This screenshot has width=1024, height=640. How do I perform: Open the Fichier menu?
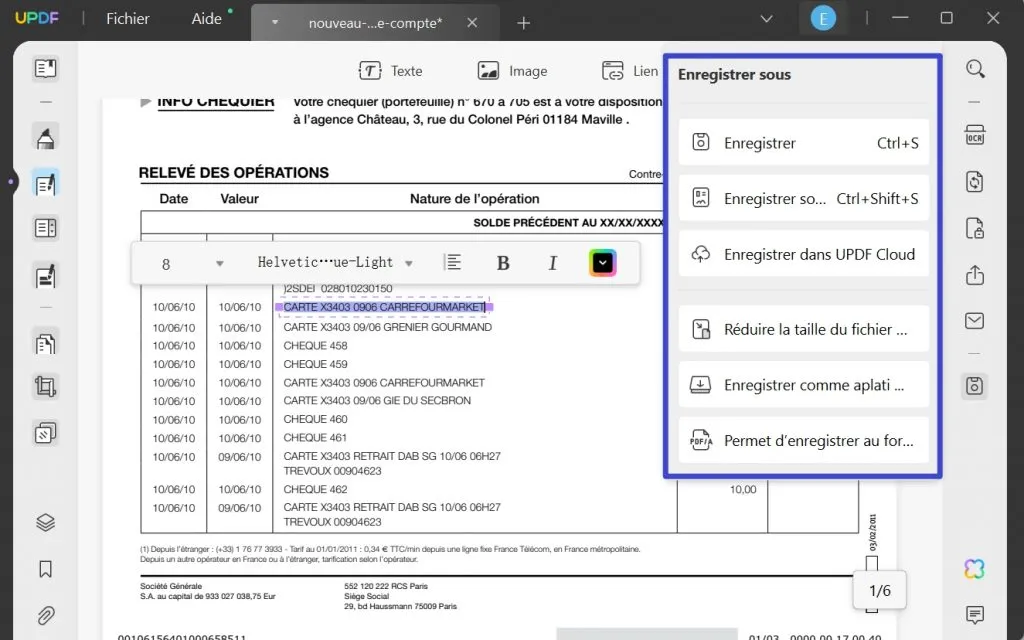(x=127, y=18)
